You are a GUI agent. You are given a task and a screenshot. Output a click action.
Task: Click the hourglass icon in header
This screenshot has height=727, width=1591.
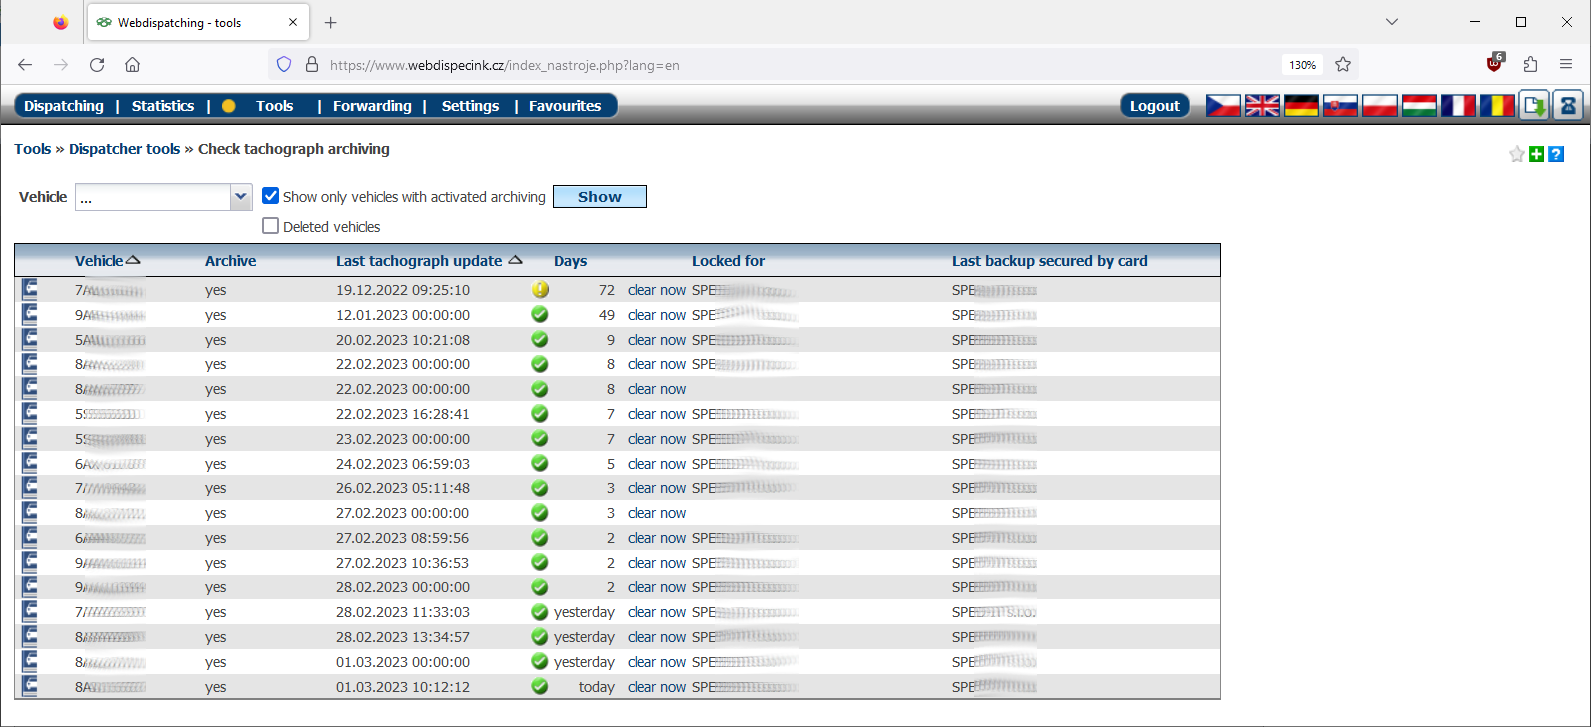pyautogui.click(x=1567, y=105)
